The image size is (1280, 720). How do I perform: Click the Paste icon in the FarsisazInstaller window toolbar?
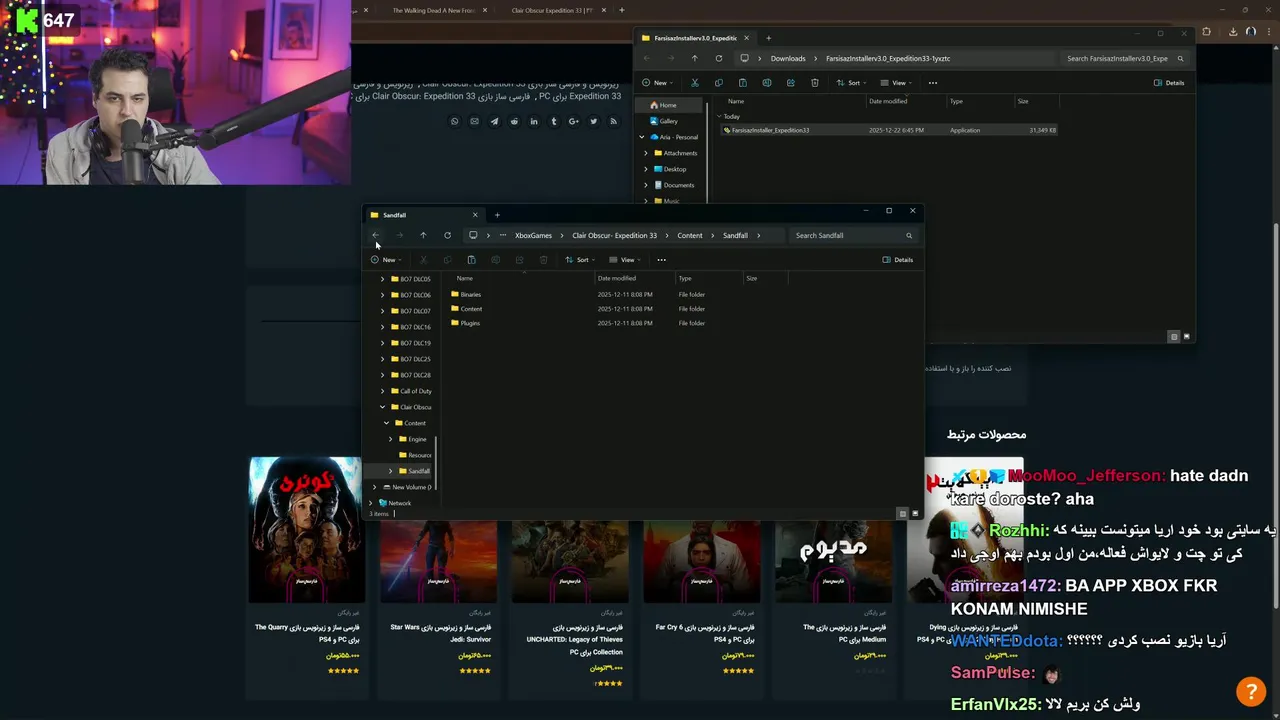[x=742, y=83]
